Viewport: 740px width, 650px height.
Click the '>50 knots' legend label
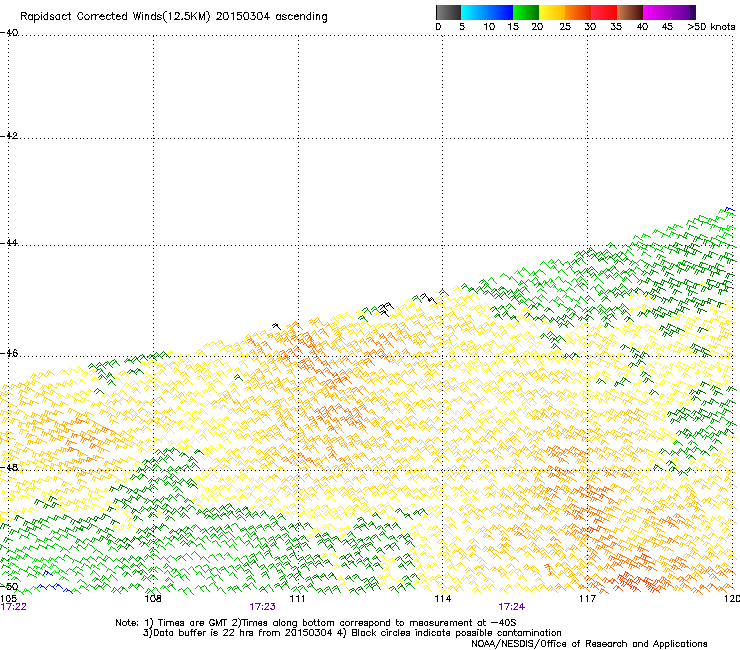pyautogui.click(x=711, y=26)
